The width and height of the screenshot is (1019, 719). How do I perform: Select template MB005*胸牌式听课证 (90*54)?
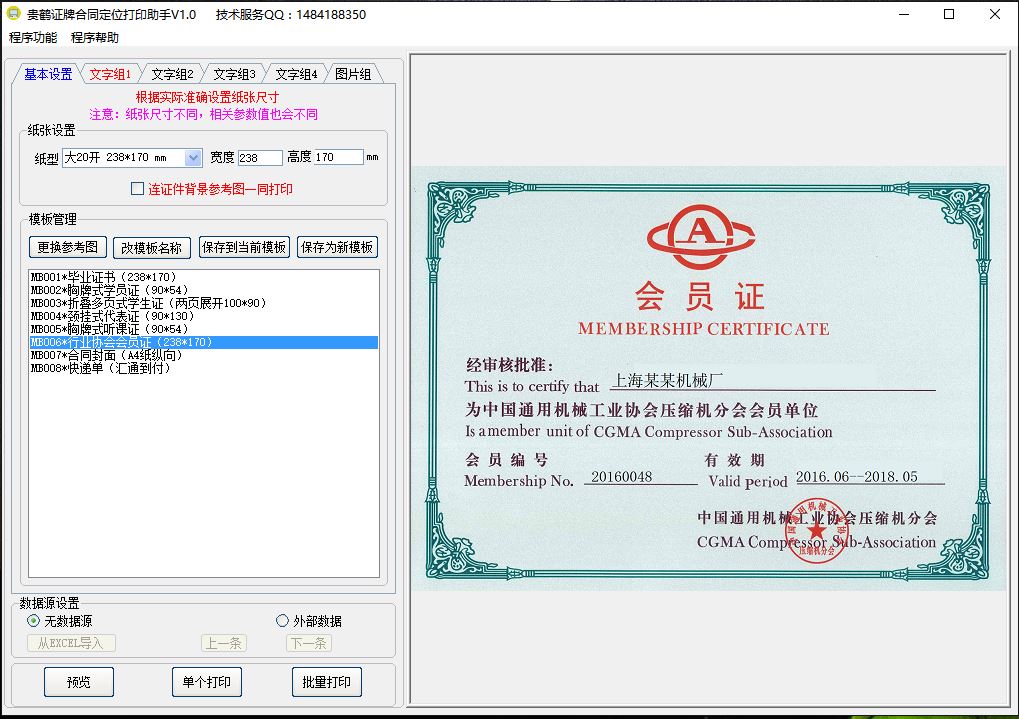204,329
